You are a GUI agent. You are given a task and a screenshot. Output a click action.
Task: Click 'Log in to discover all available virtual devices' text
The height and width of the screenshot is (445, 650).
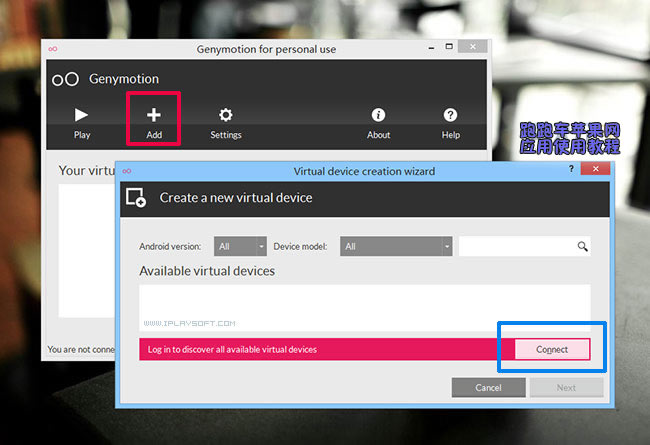pyautogui.click(x=232, y=350)
